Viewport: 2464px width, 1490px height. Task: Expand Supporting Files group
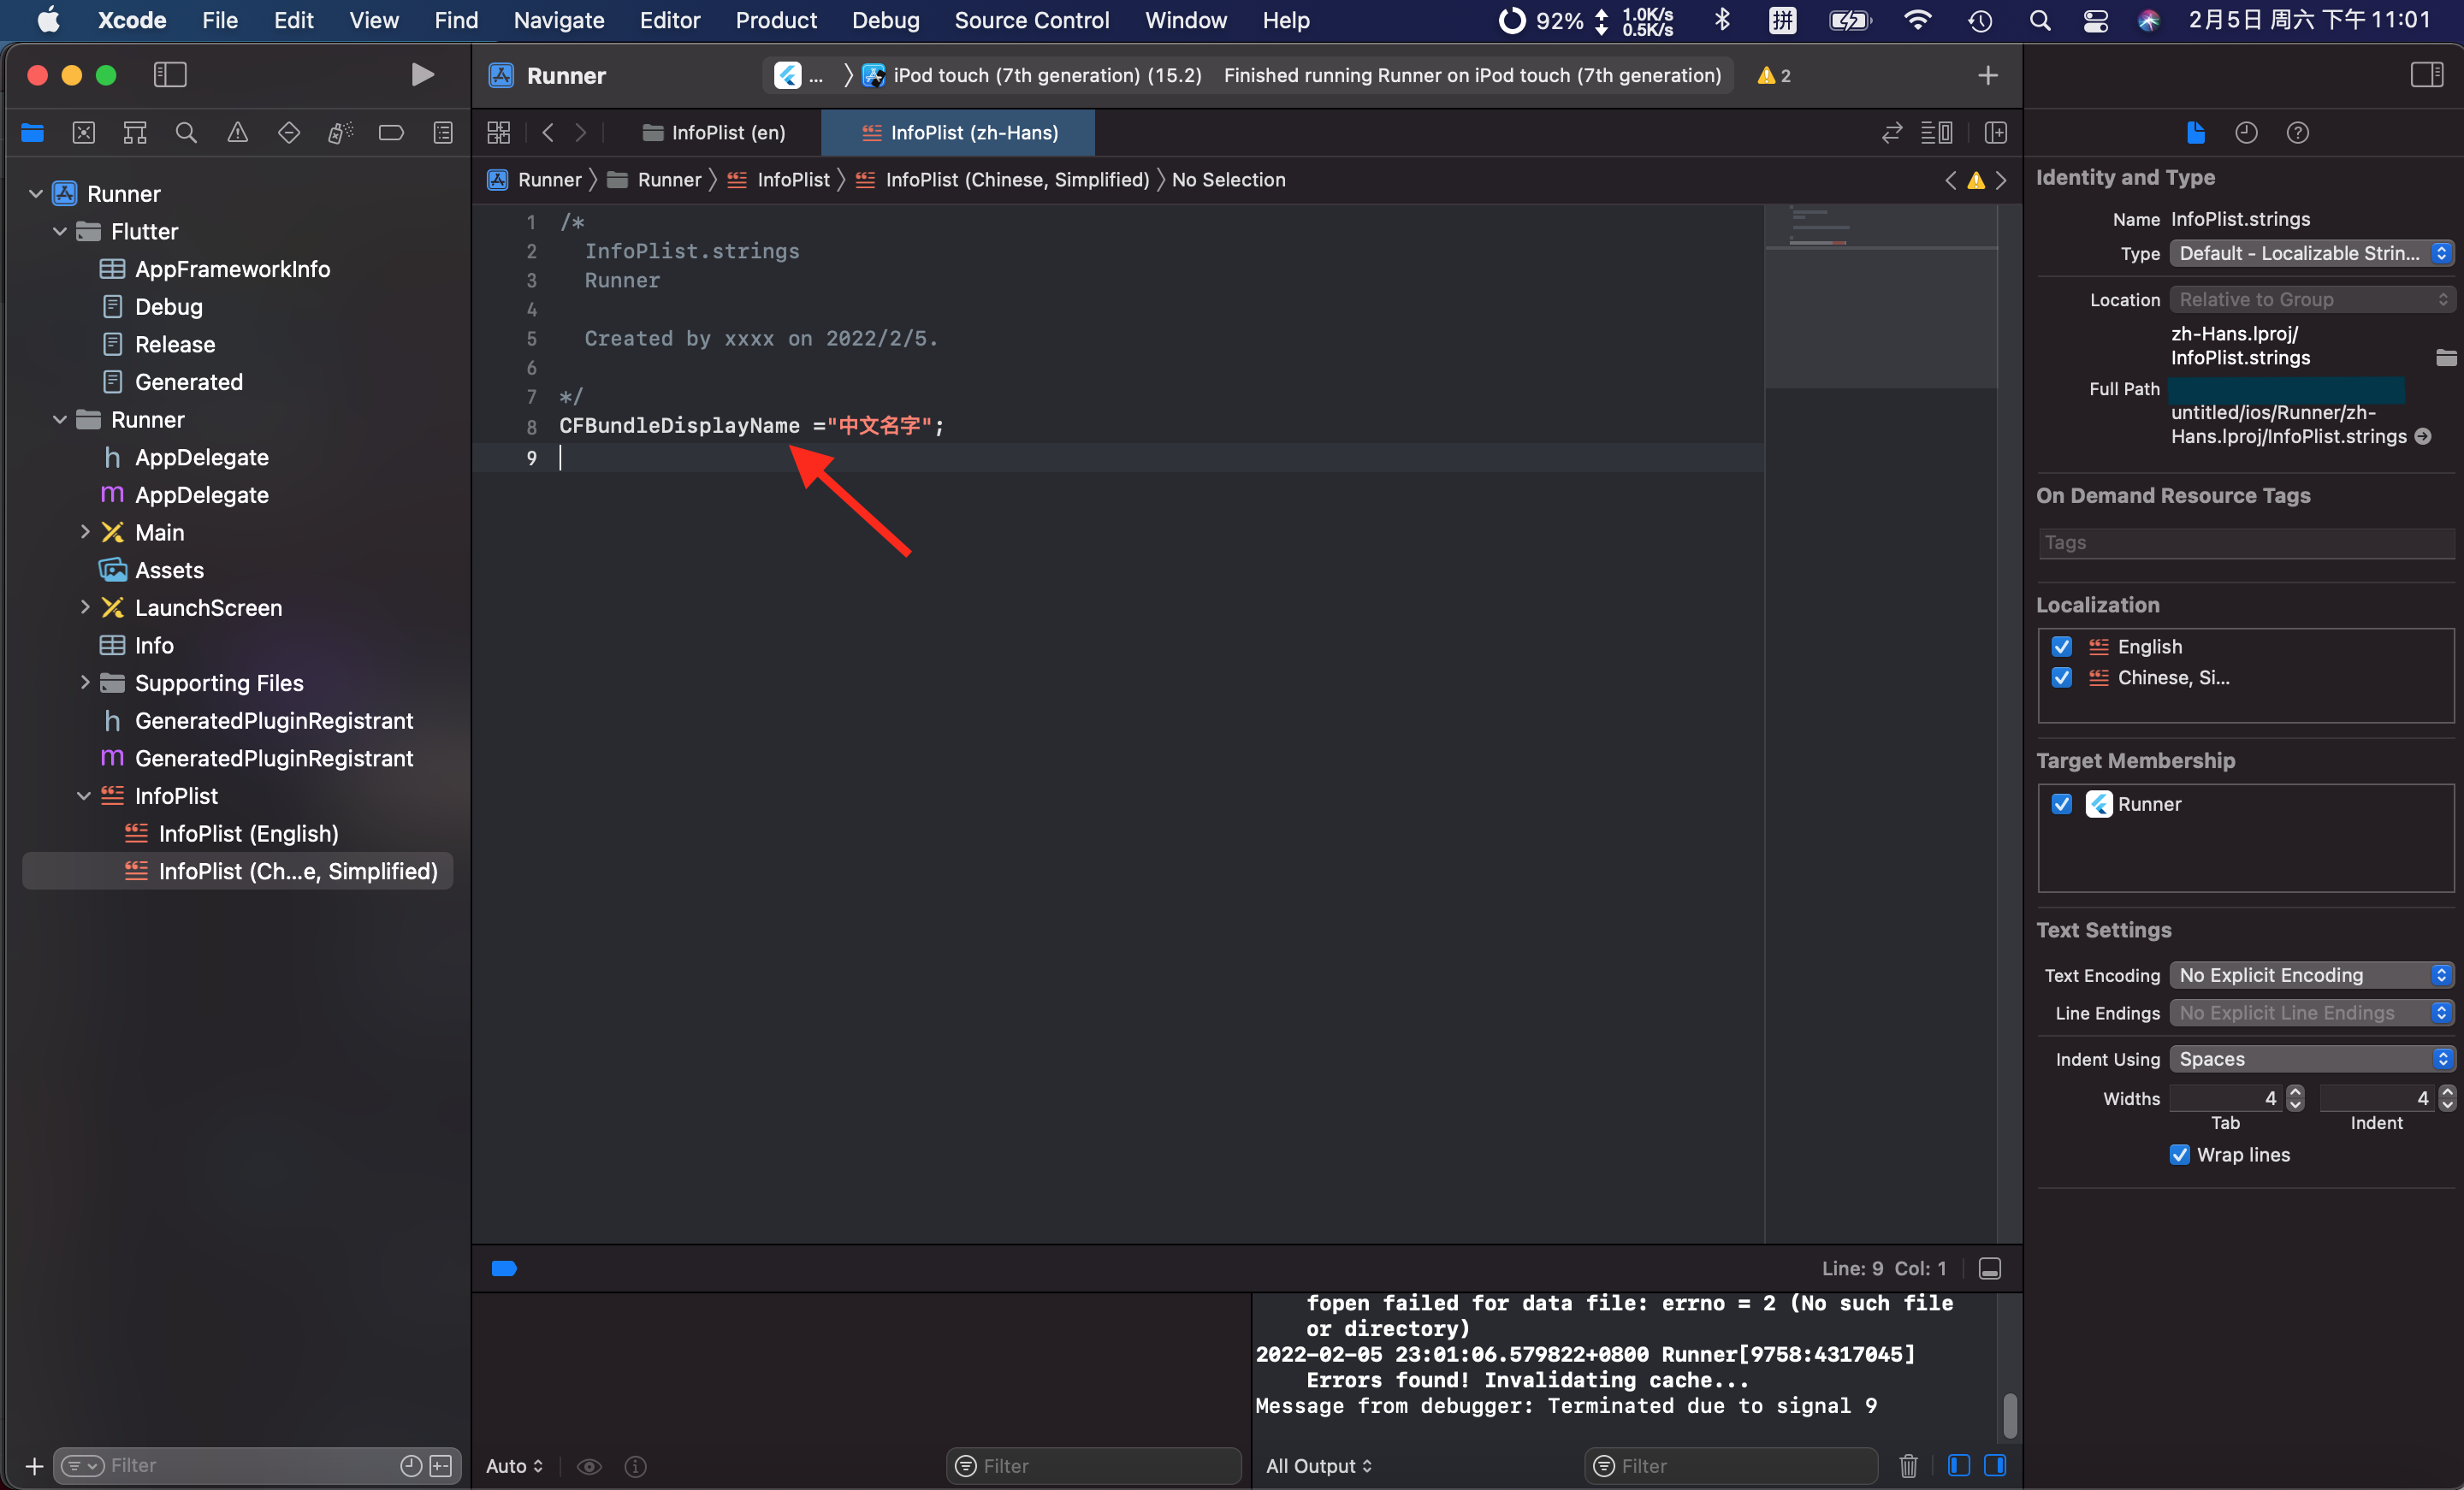click(x=85, y=682)
